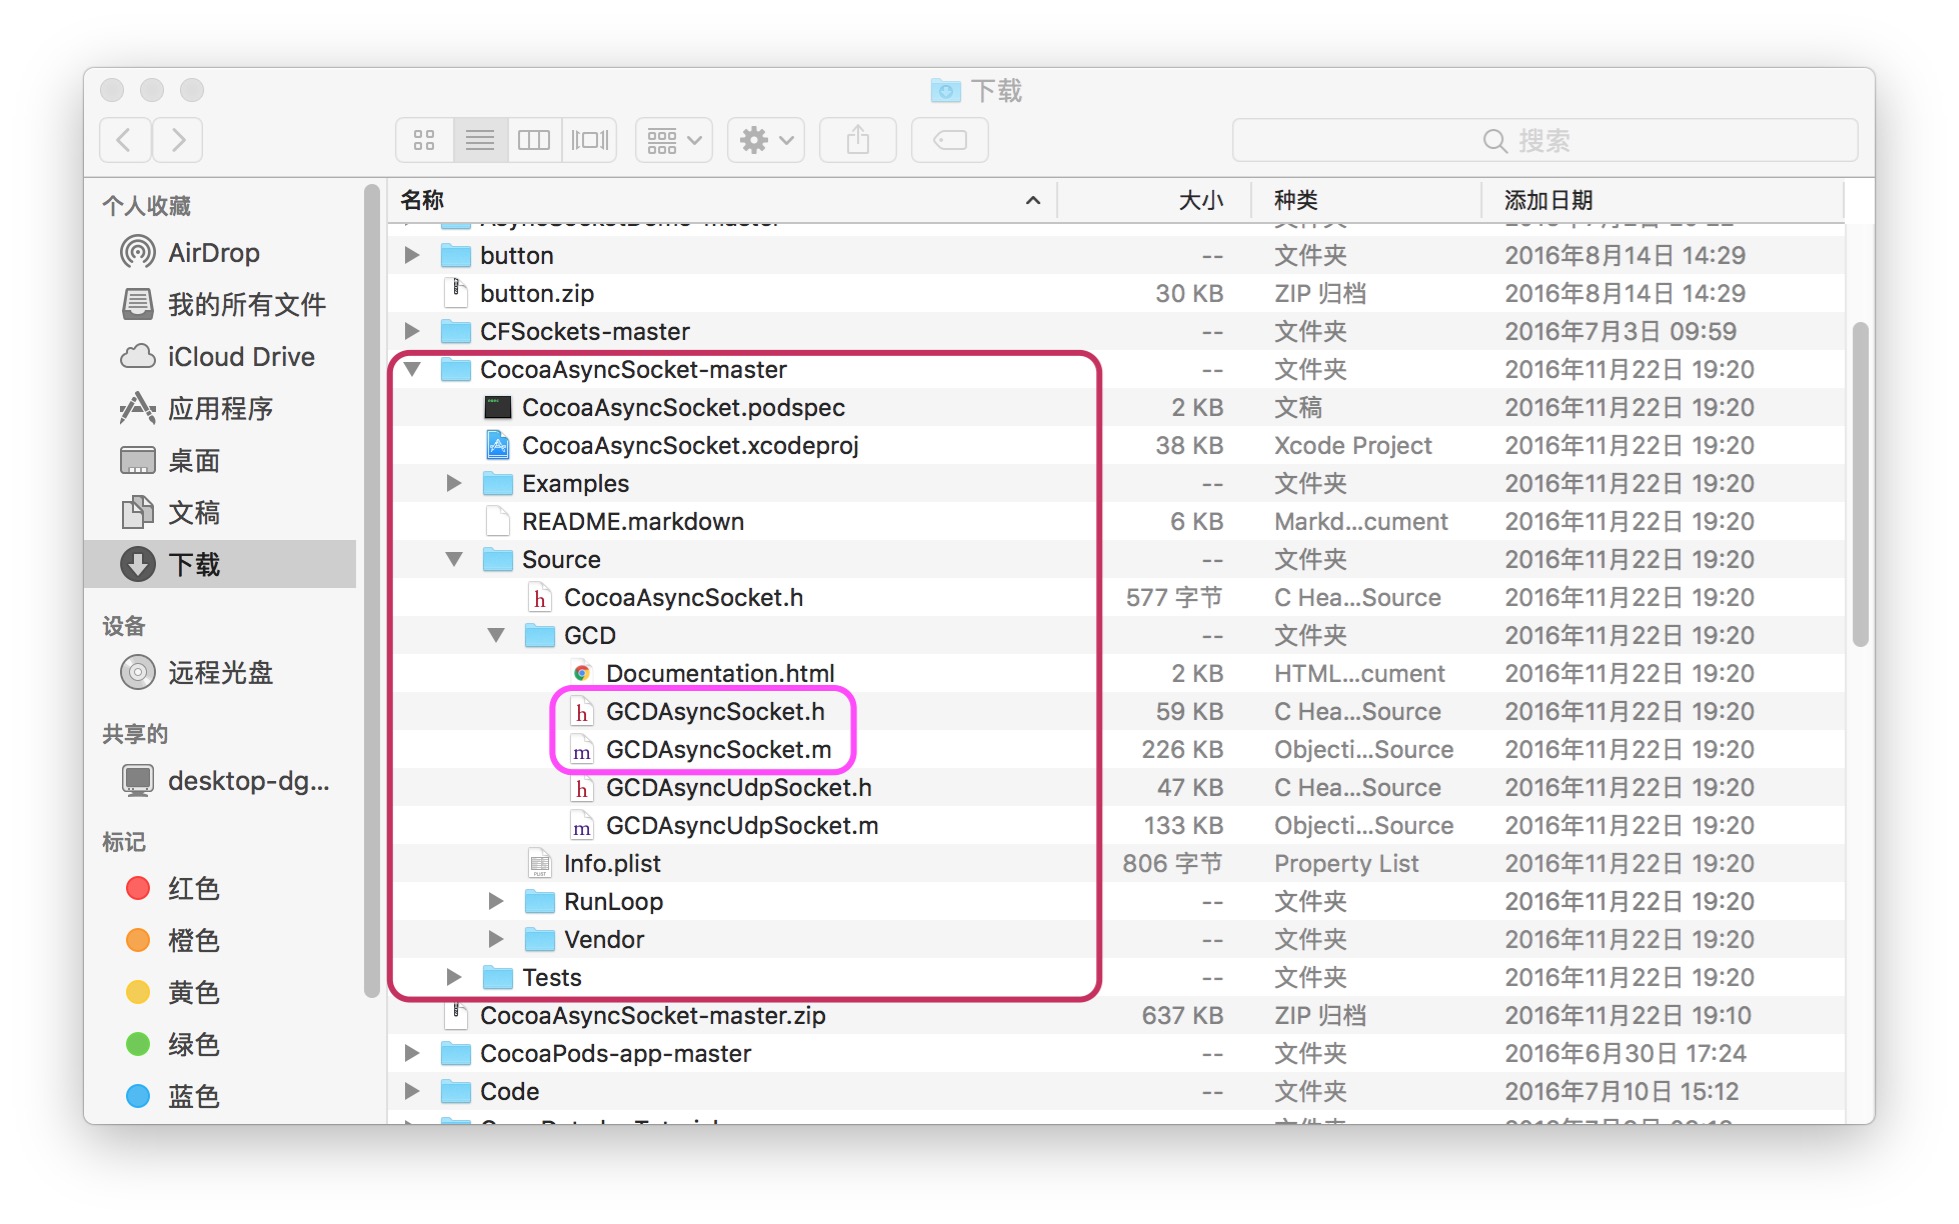Select the CocoaAsyncSocket.podspec file icon
Screen dimensions: 1959x1224
coord(497,407)
